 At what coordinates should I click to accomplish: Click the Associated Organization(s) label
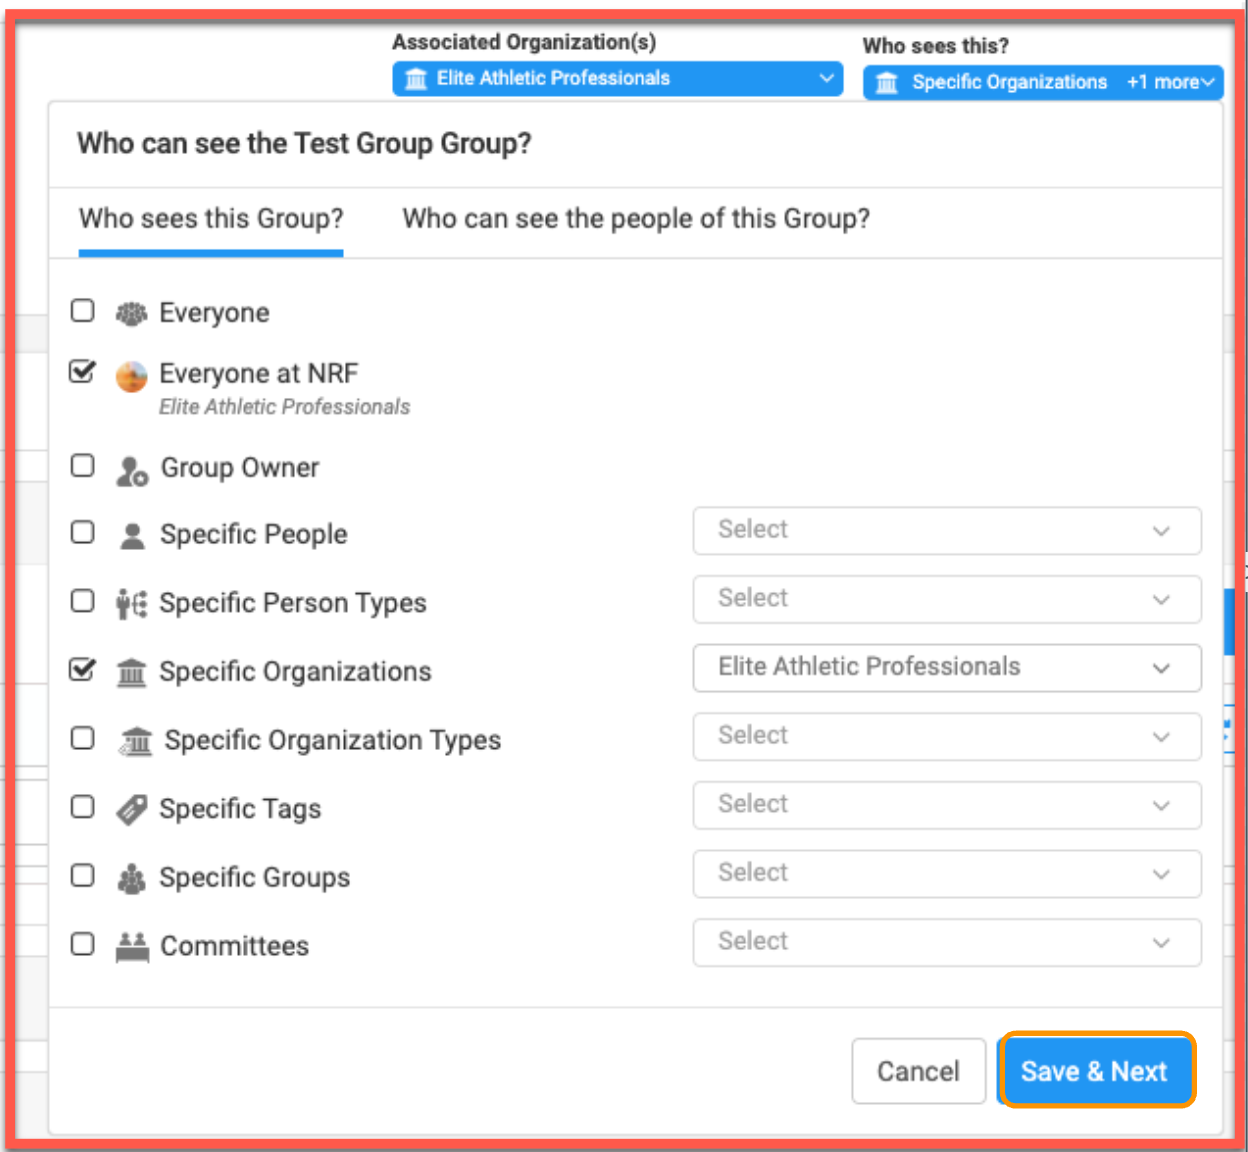click(524, 42)
